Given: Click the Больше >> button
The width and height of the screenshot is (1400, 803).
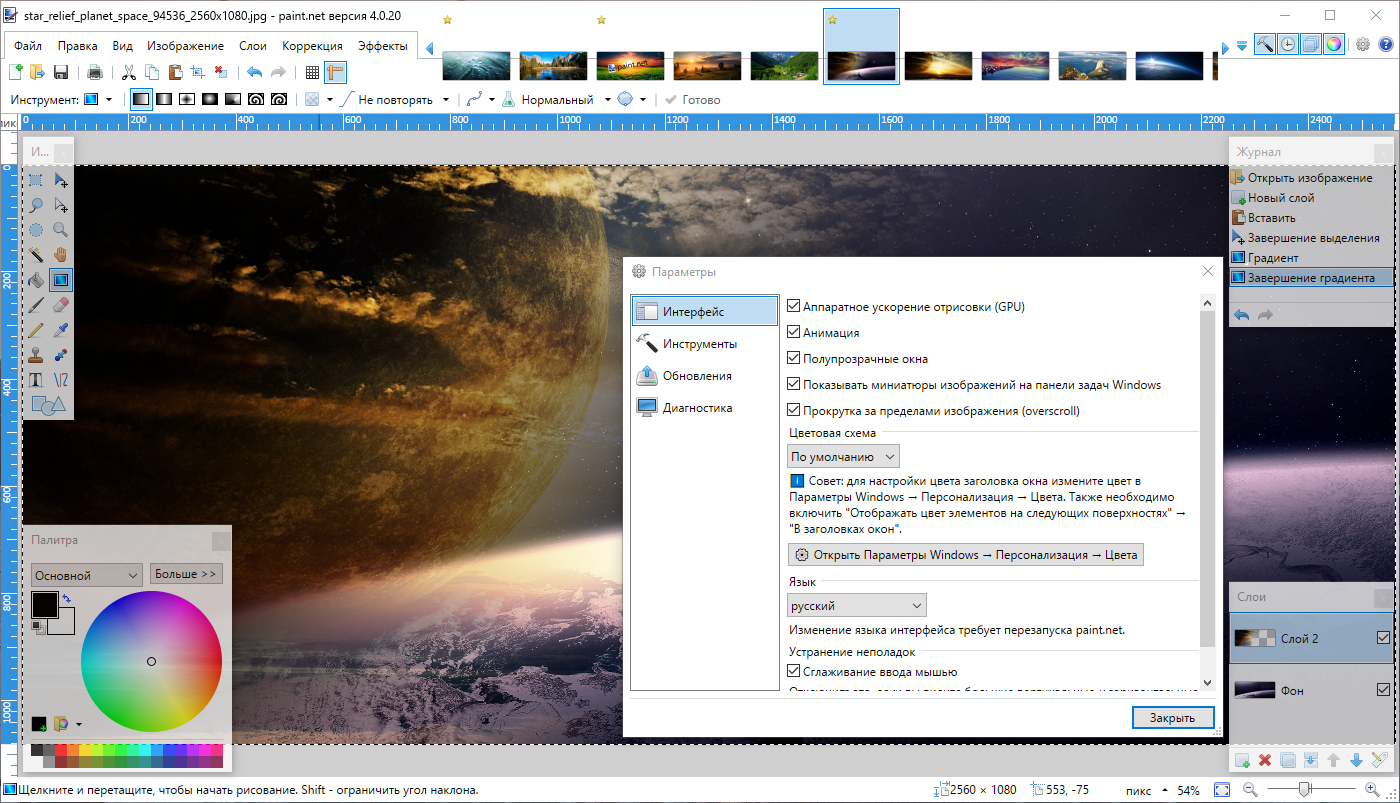Looking at the screenshot, I should (x=186, y=574).
